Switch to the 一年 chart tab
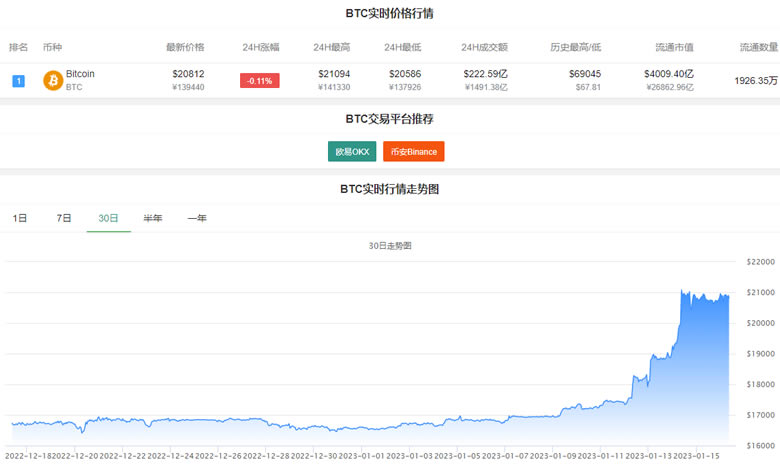This screenshot has height=471, width=780. click(197, 218)
